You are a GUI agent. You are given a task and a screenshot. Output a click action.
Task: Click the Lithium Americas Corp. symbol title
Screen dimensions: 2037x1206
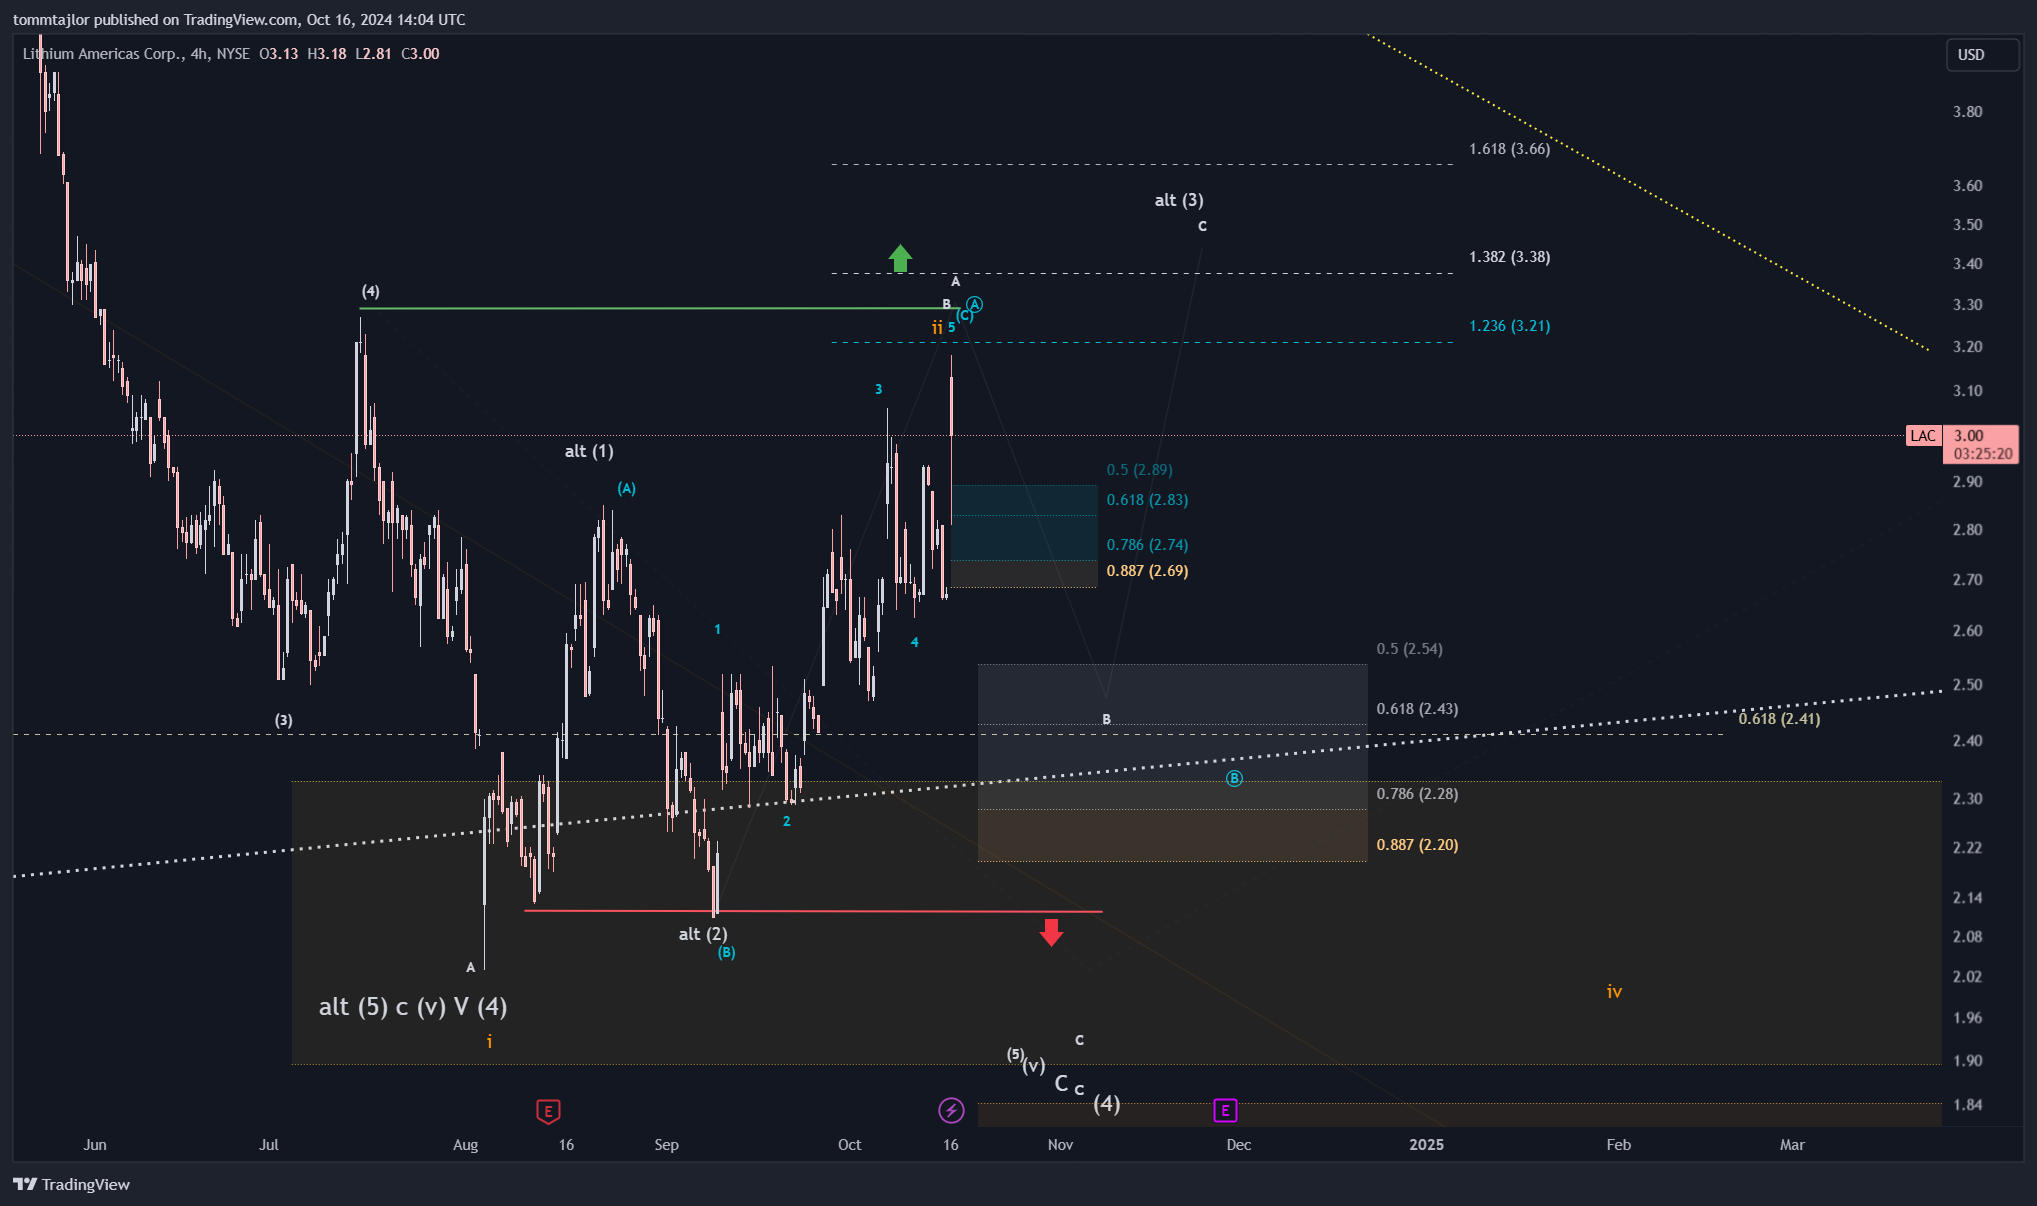click(x=103, y=54)
